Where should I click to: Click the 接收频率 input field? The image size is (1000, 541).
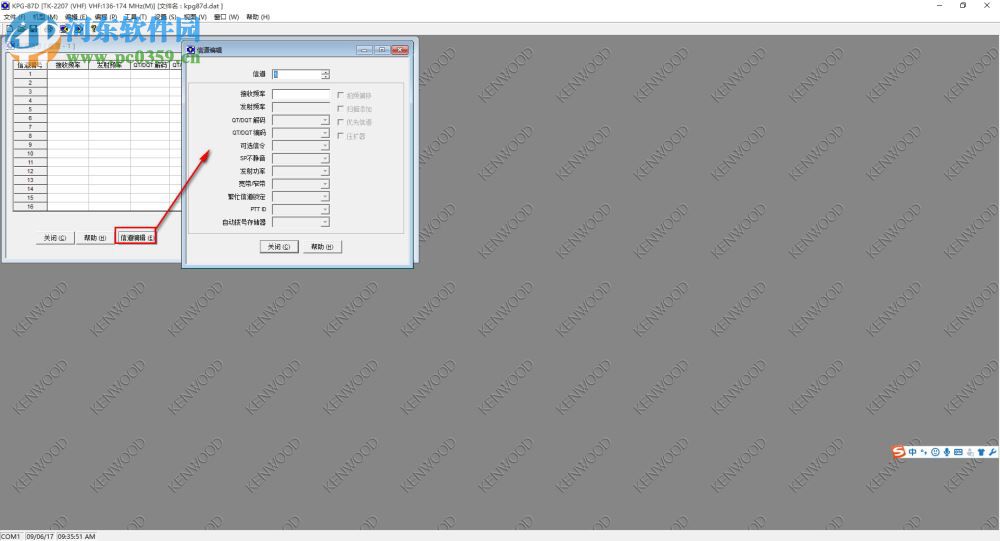(300, 94)
